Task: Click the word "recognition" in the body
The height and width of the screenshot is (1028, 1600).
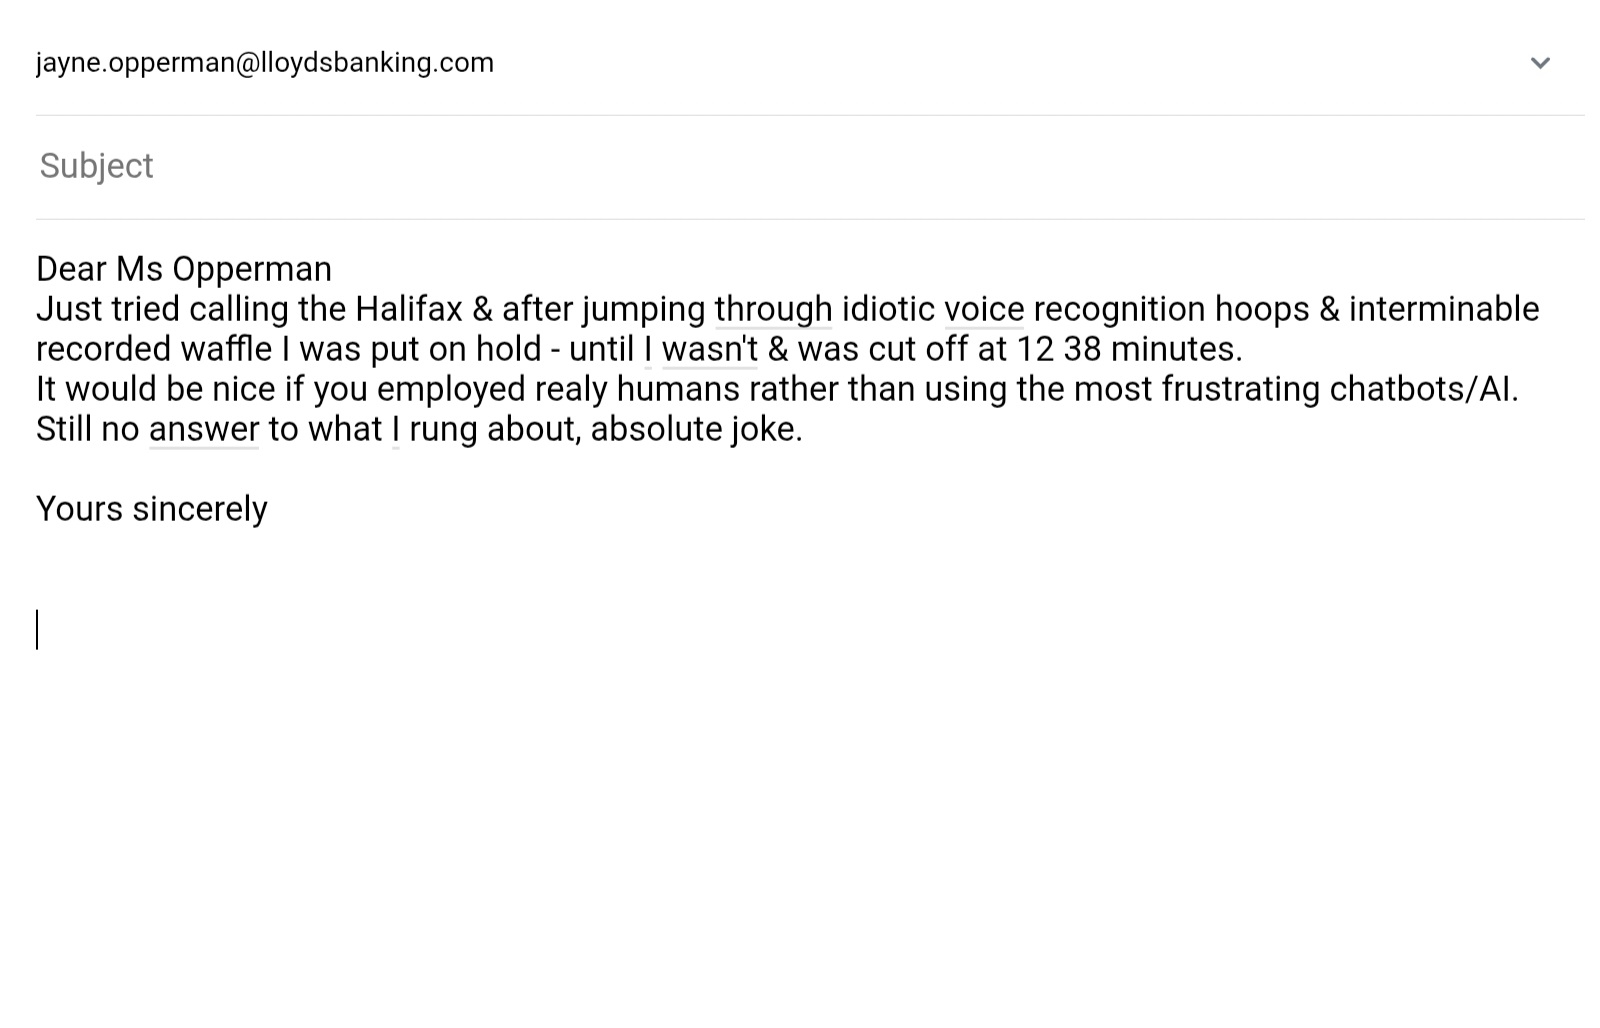Action: pyautogui.click(x=1119, y=309)
